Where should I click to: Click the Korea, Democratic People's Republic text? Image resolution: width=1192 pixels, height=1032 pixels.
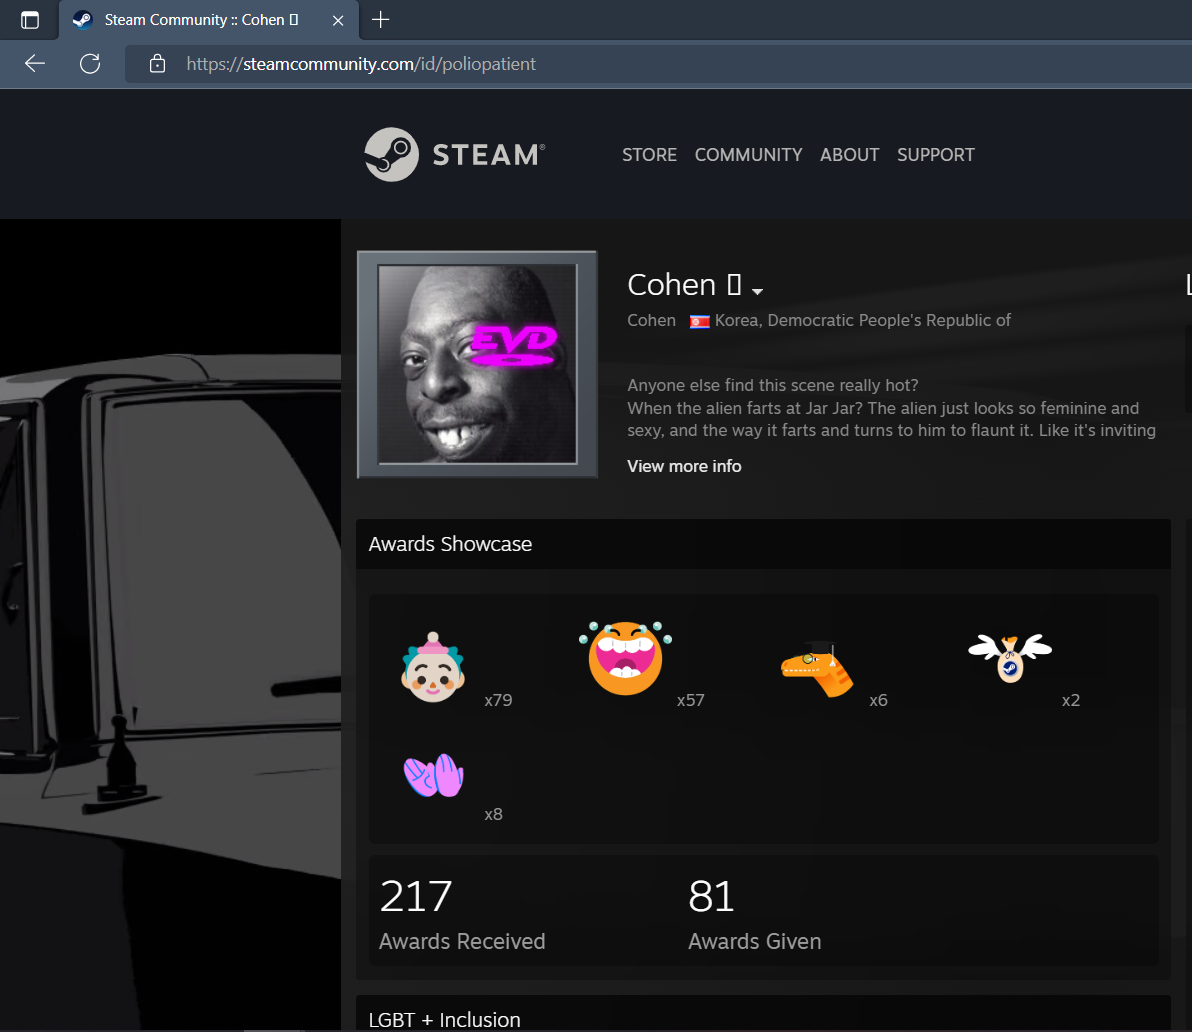coord(862,321)
